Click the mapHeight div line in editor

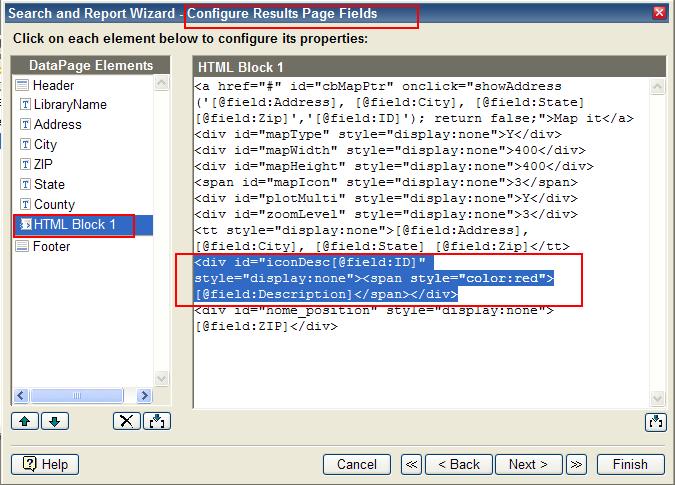click(393, 166)
